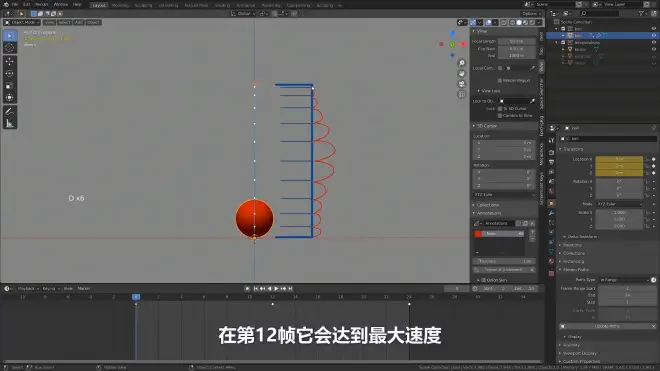Choose the Measure tool
Viewport: 660px width, 371px height.
[x=10, y=124]
